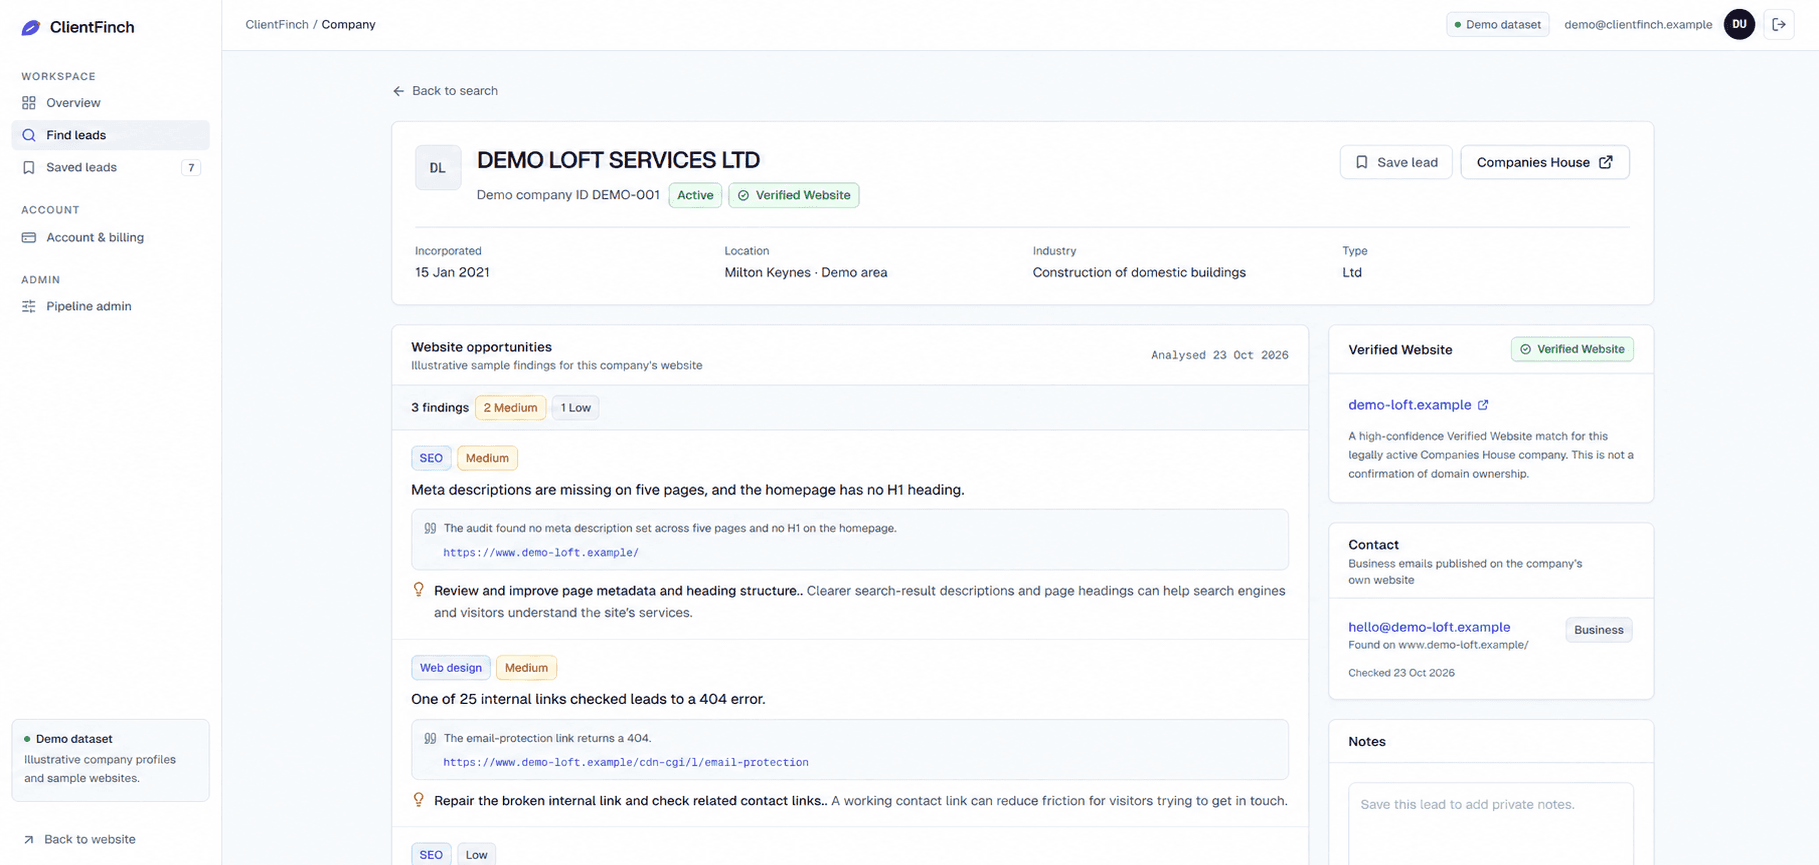Click the lightbulb icon beside metadata recommendation
This screenshot has width=1819, height=865.
419,590
